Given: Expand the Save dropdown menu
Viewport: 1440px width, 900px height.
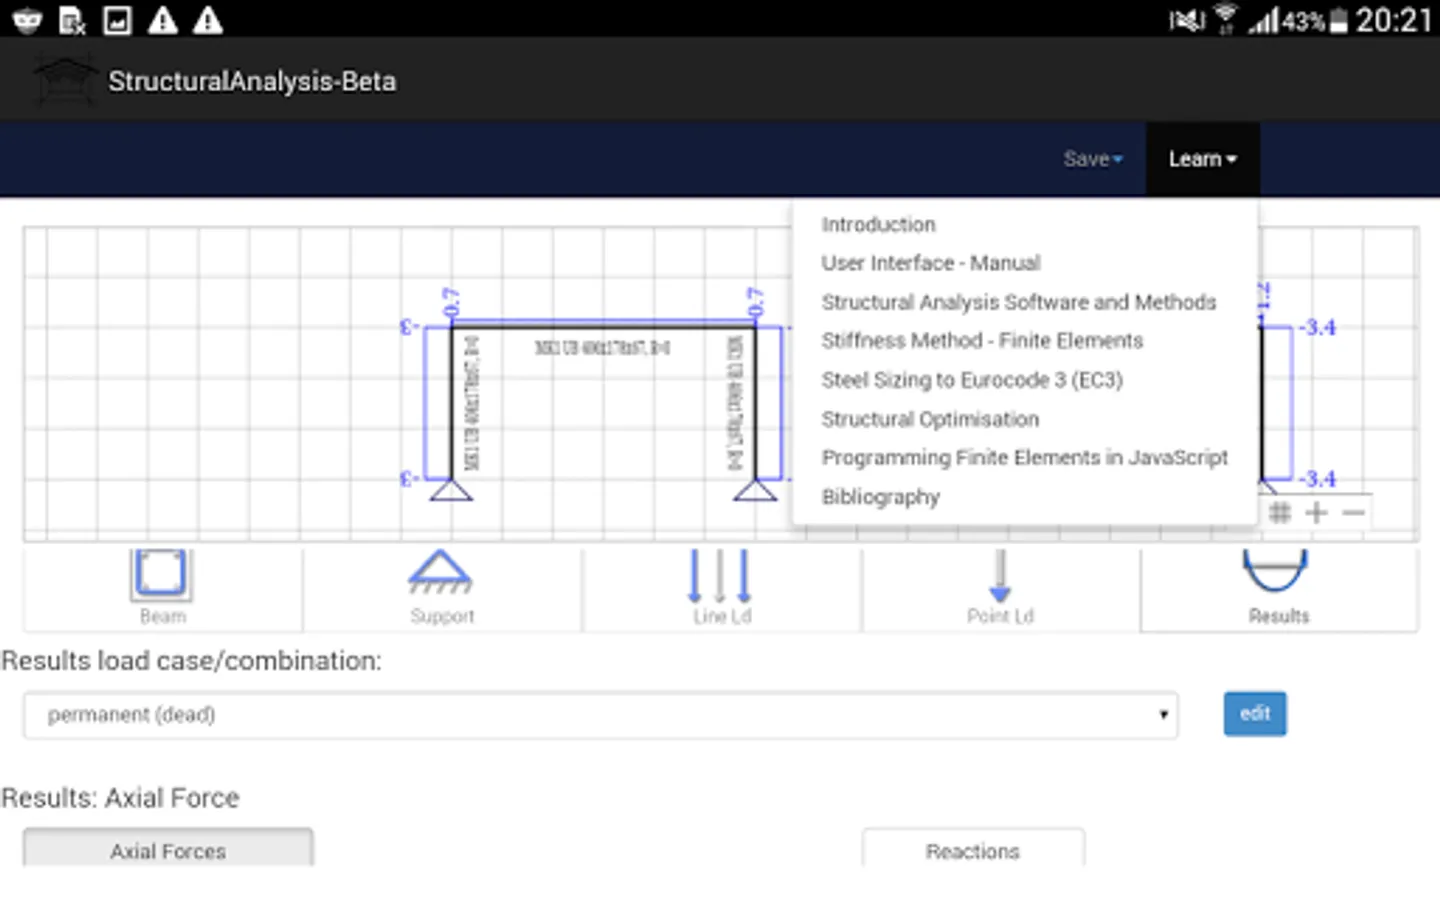Looking at the screenshot, I should pyautogui.click(x=1092, y=159).
